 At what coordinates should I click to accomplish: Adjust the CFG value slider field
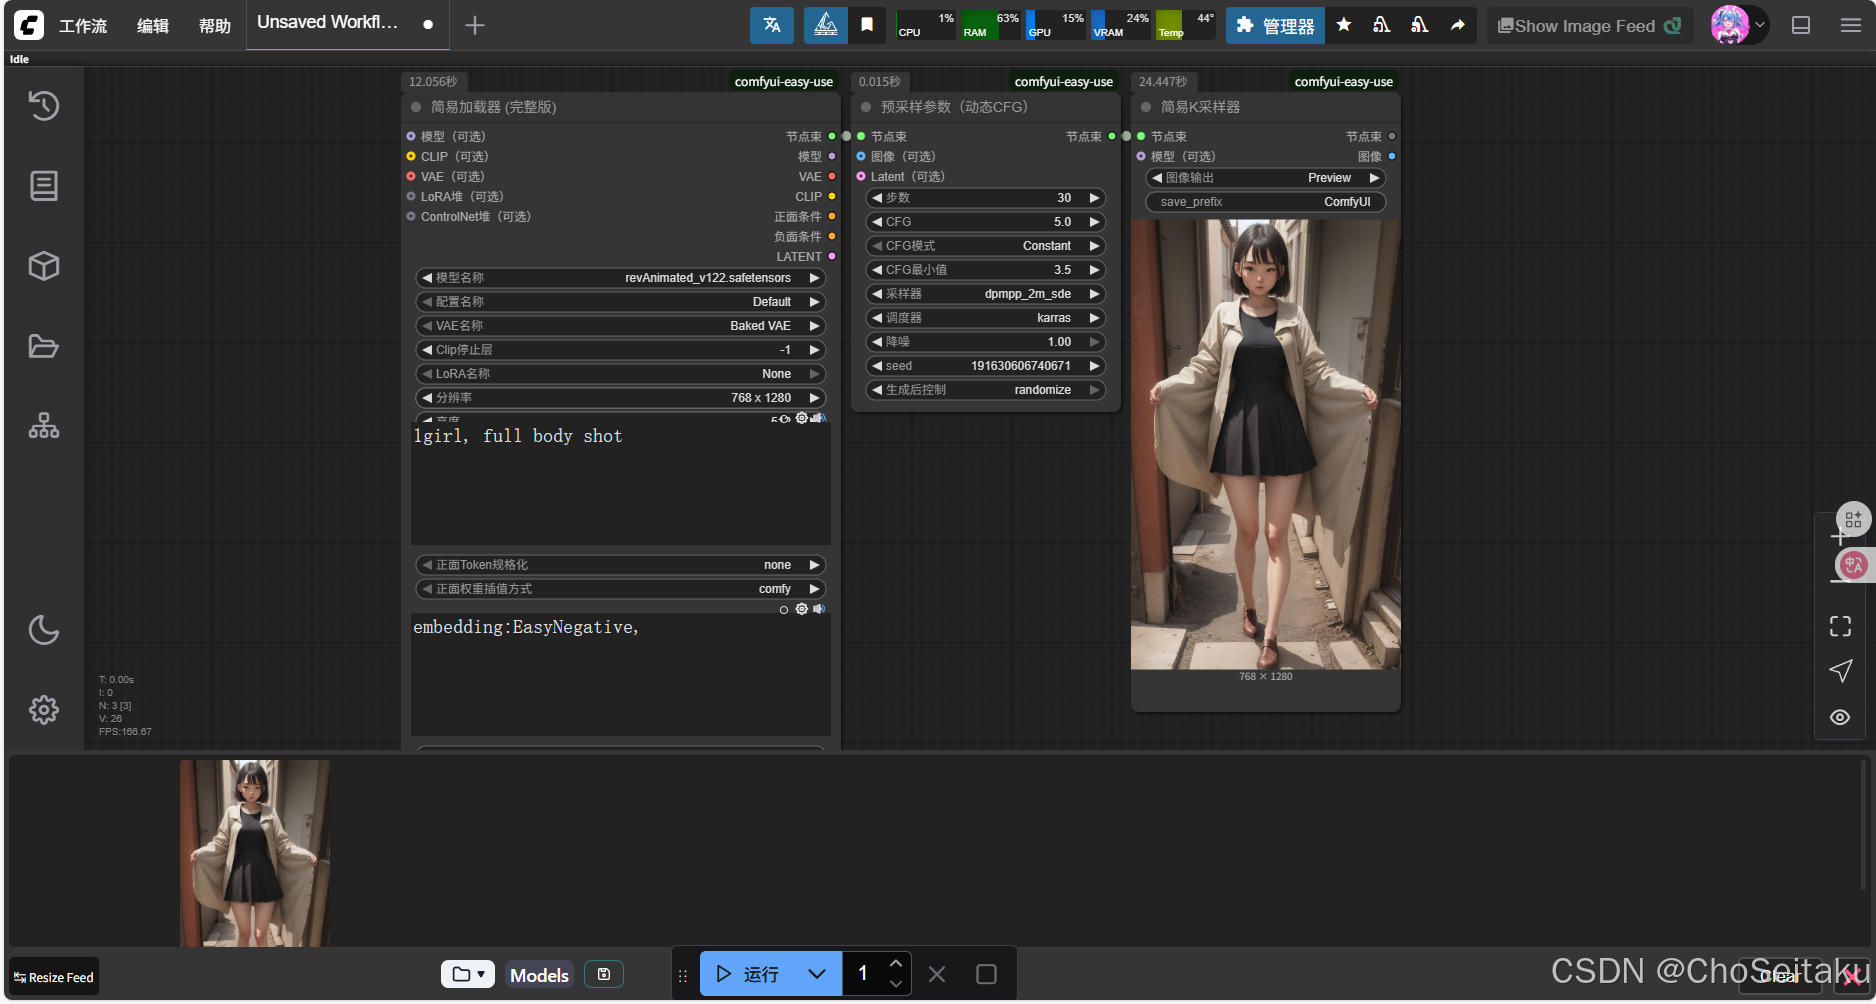[x=985, y=222]
